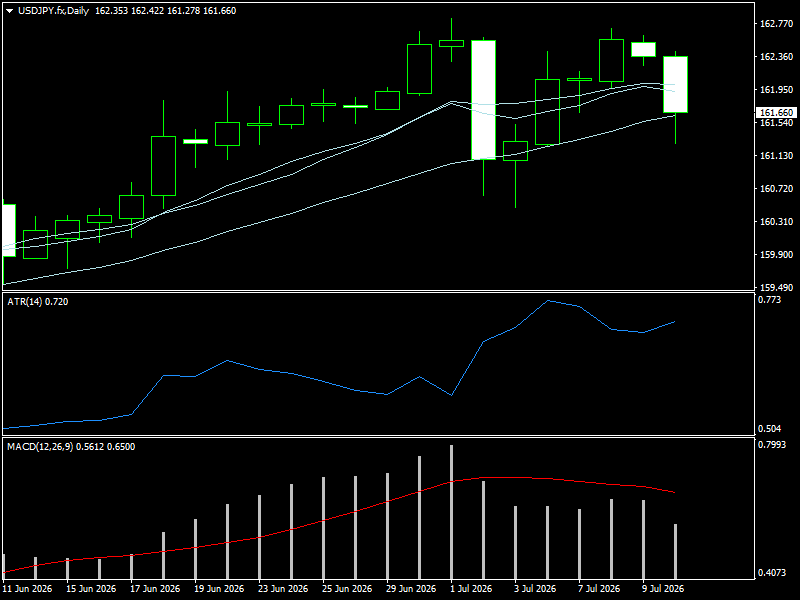
Task: Click ATR scale maximum 0.773
Action: 769,299
